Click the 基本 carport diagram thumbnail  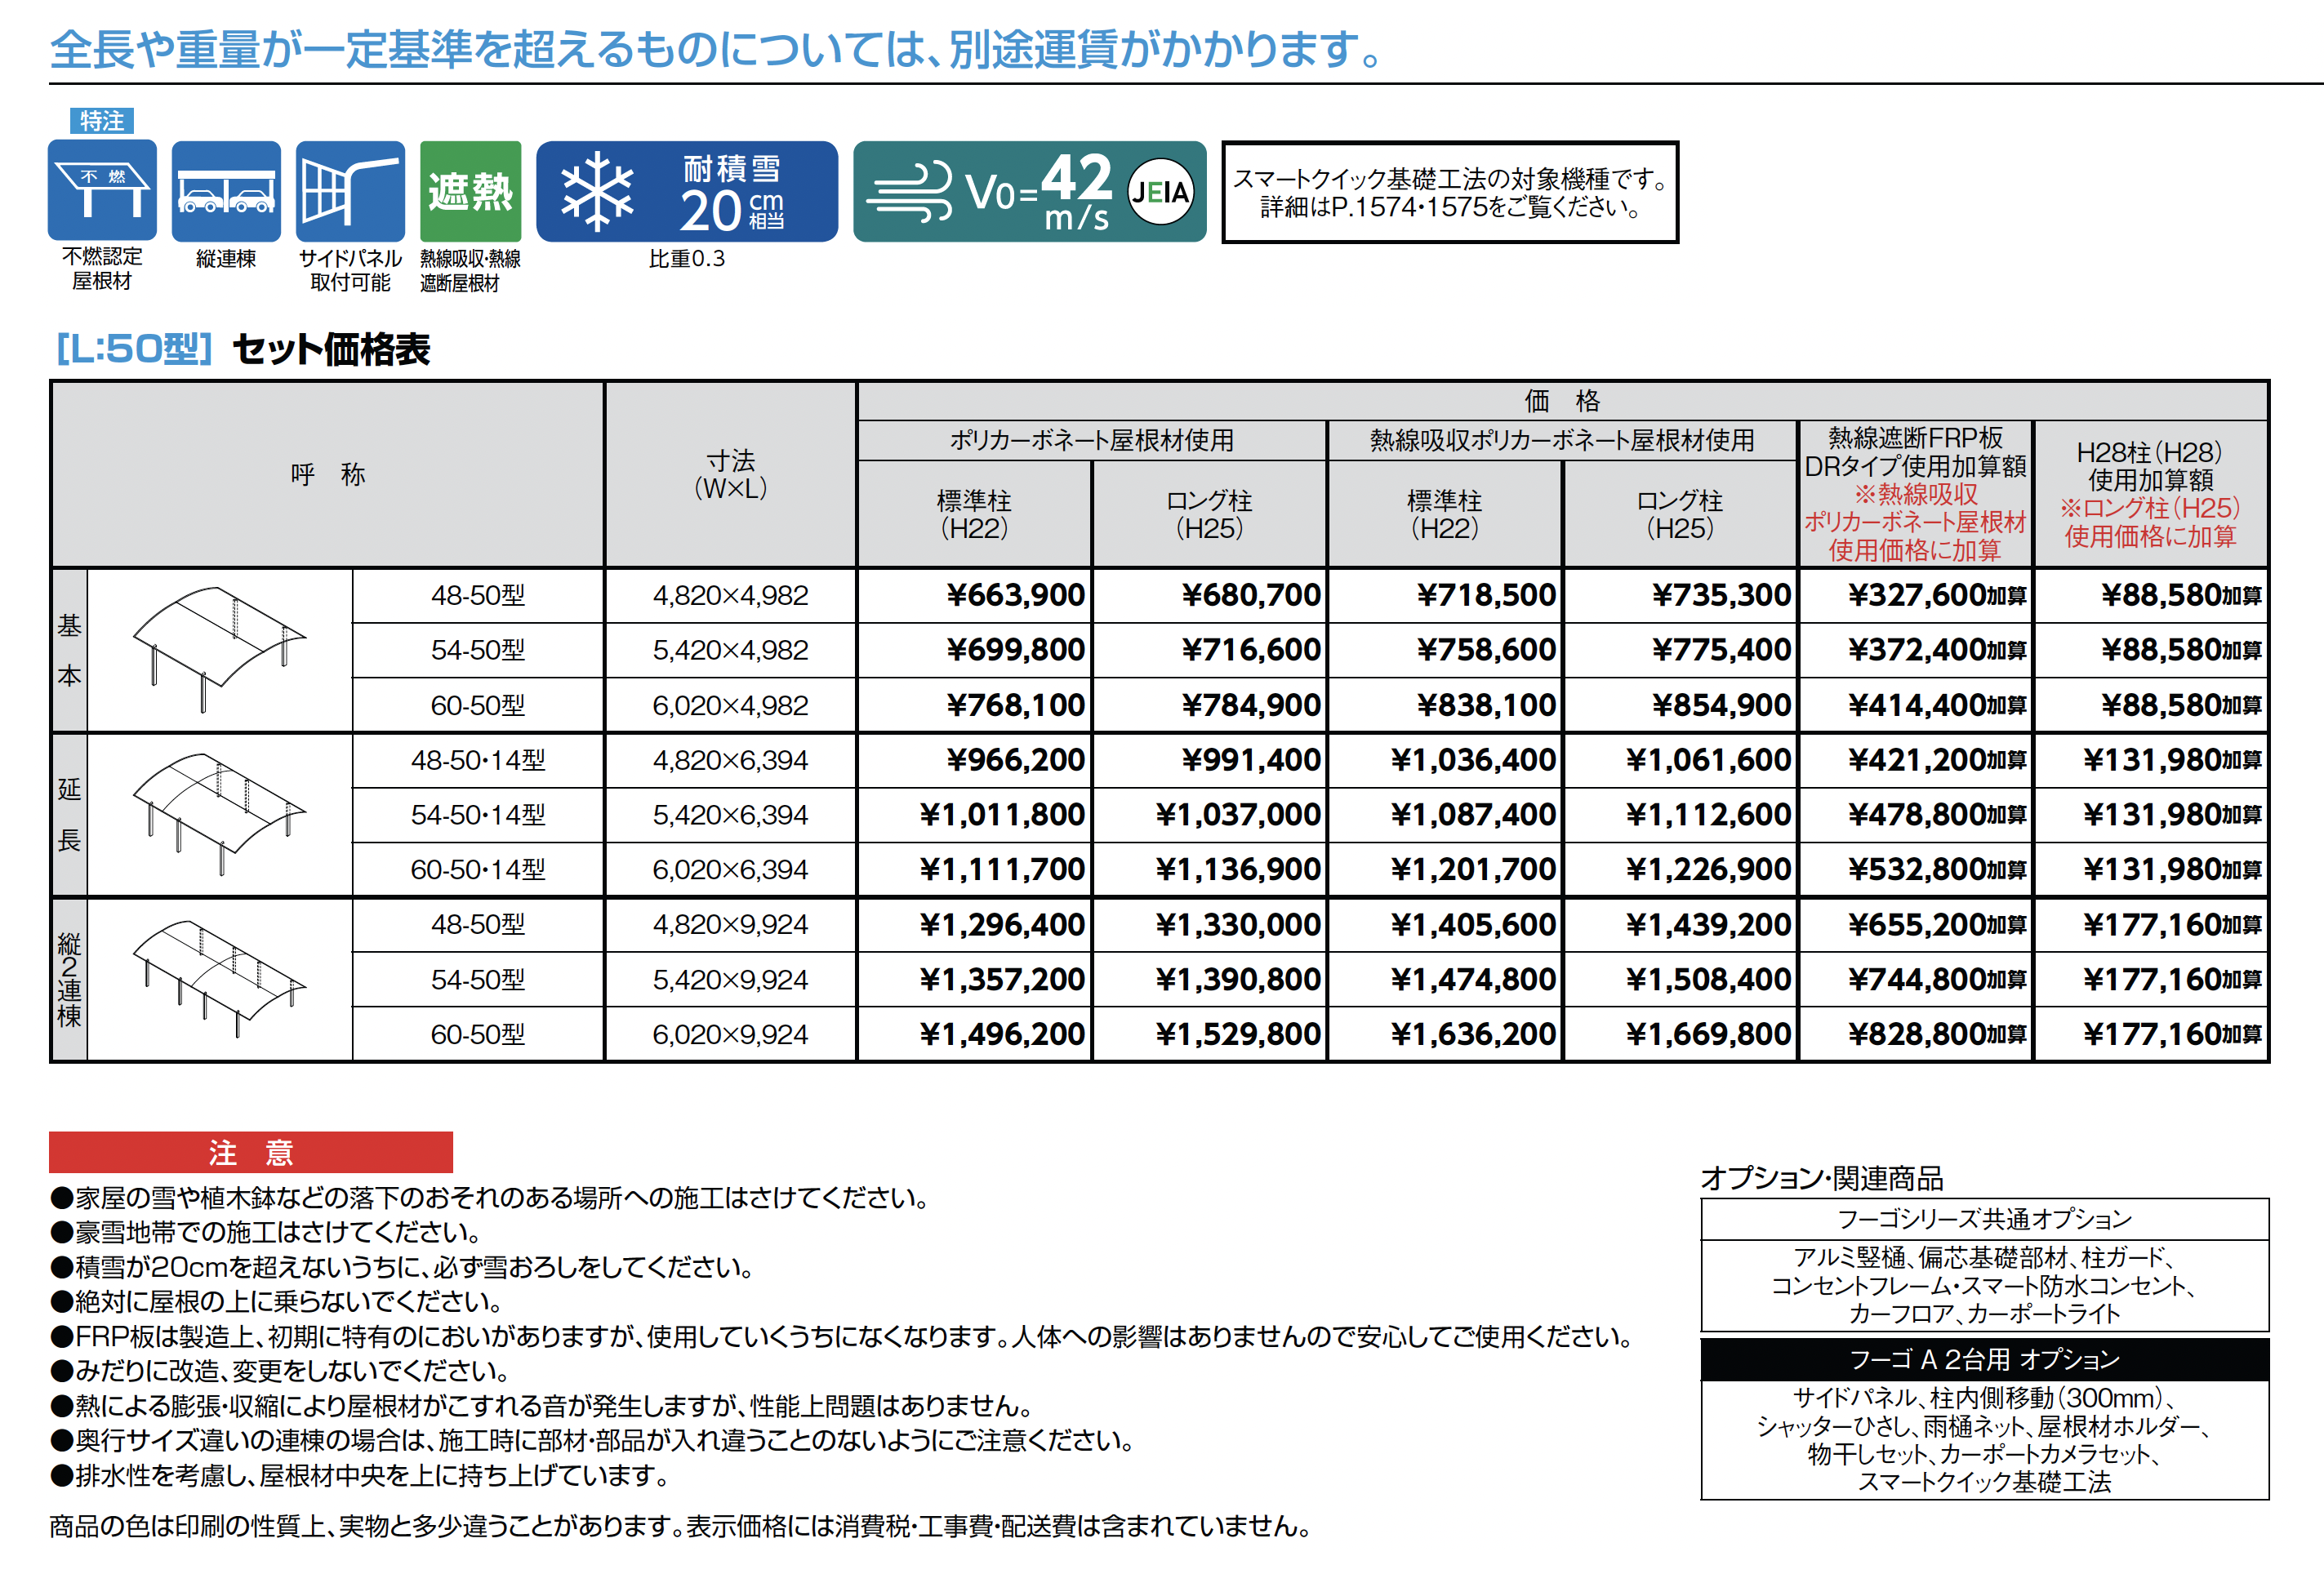[218, 650]
